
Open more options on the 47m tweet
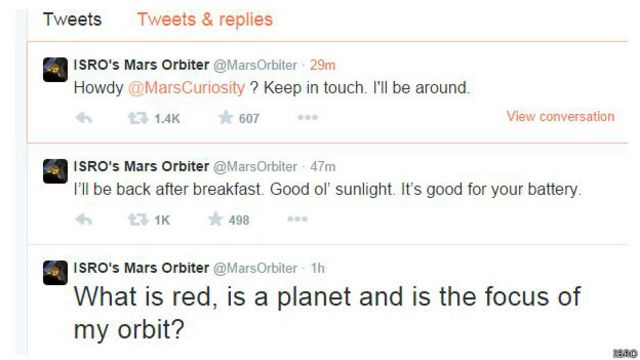pos(297,219)
